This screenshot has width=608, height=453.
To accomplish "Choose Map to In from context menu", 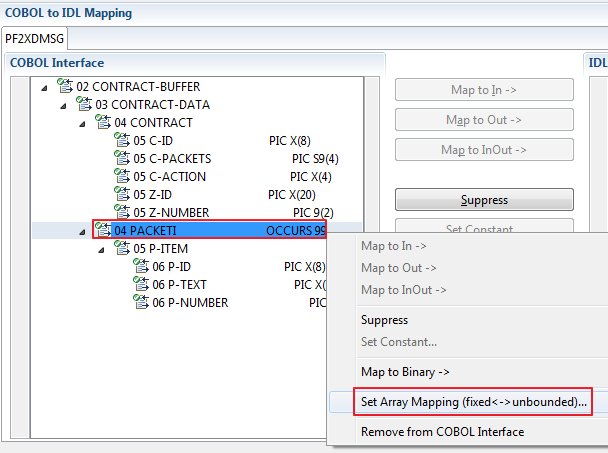I will tap(394, 246).
